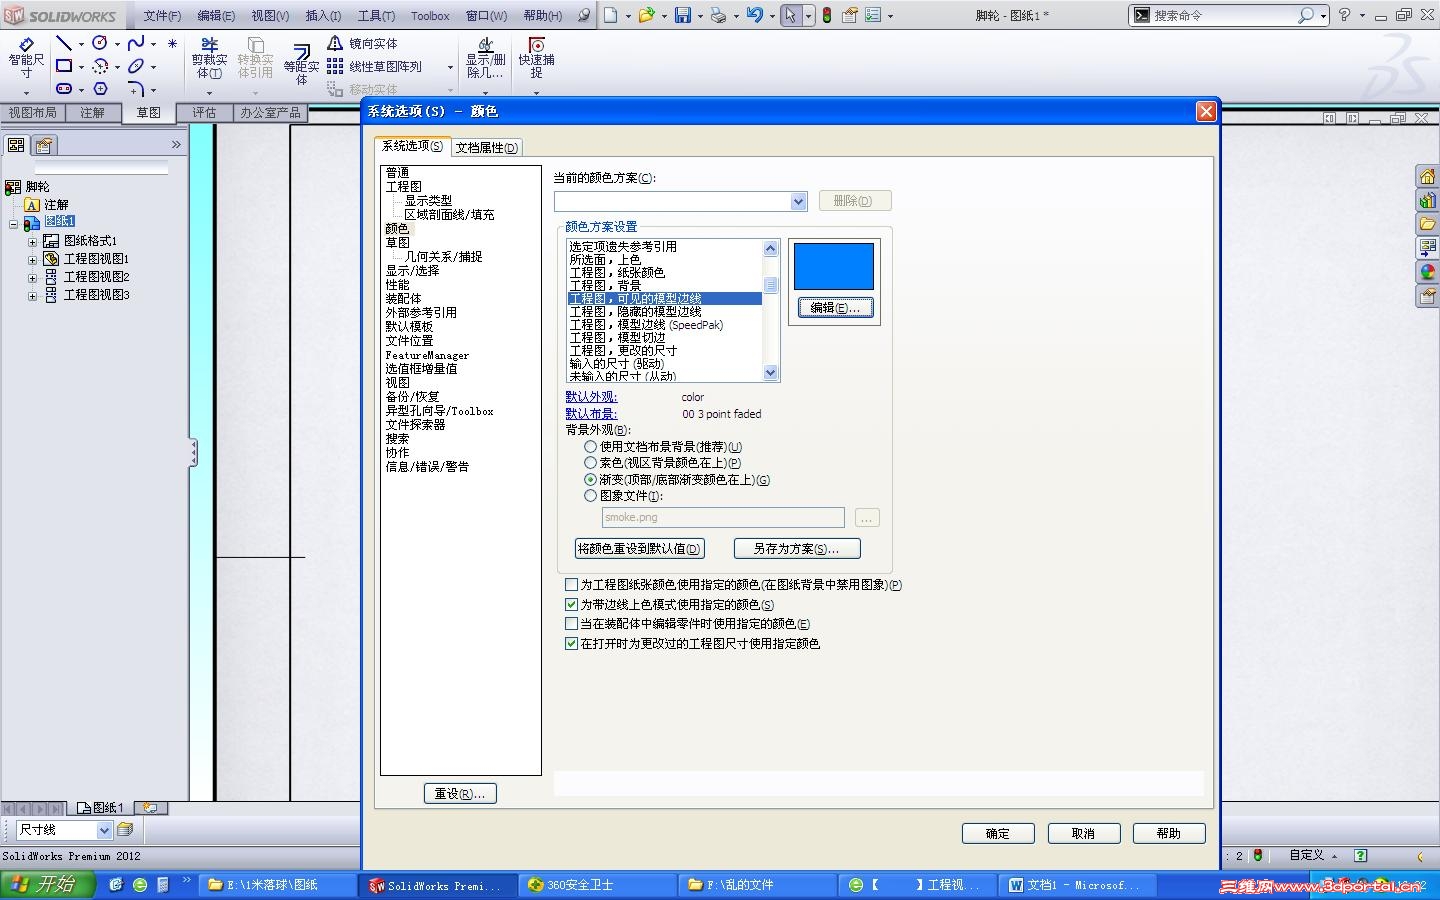1440x900 pixels.
Task: Select the plain color (素色) background radio
Action: pos(591,463)
